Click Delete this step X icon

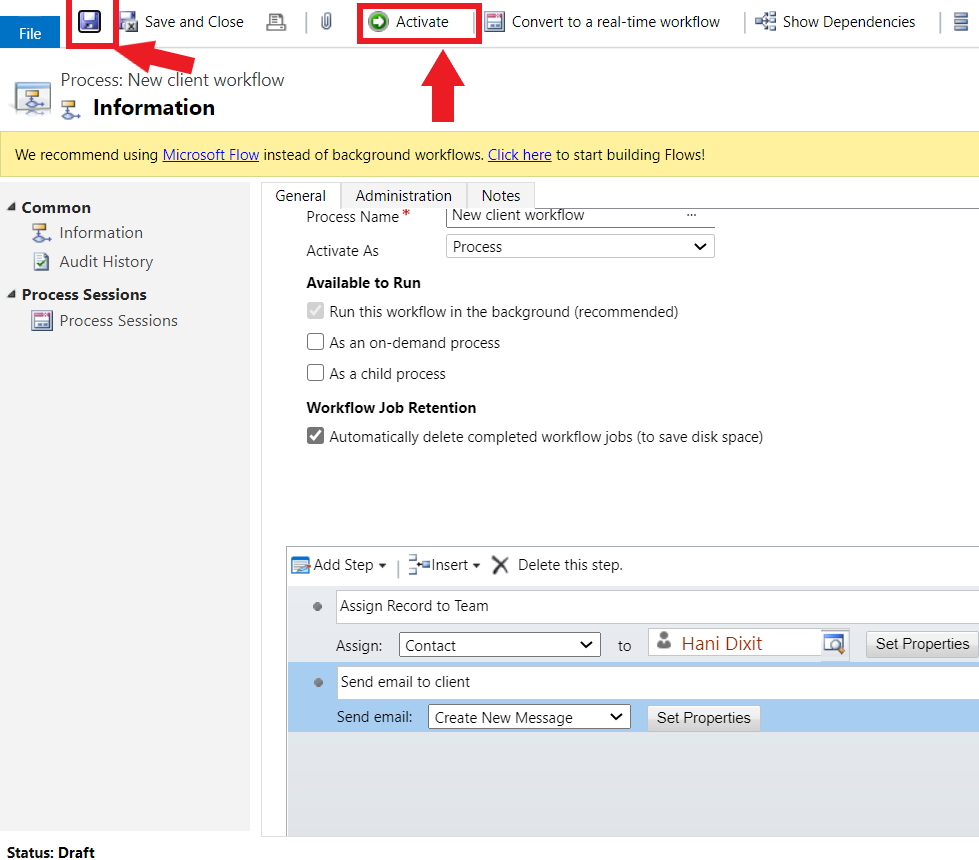click(500, 565)
